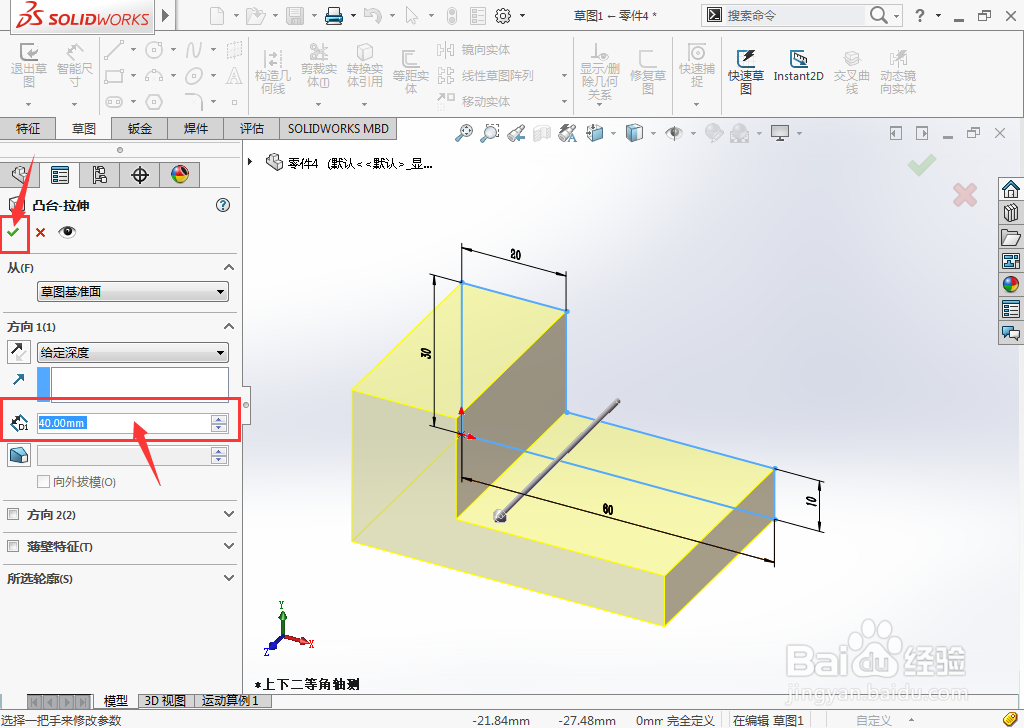Collapse the Direction 1 (方向 1) section

[x=229, y=326]
